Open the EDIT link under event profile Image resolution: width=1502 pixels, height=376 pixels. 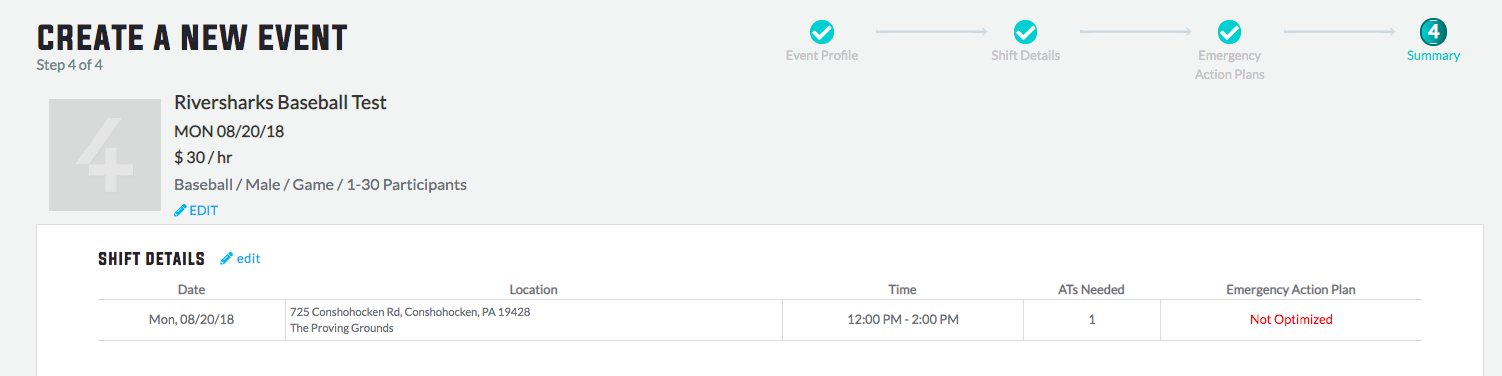coord(203,211)
